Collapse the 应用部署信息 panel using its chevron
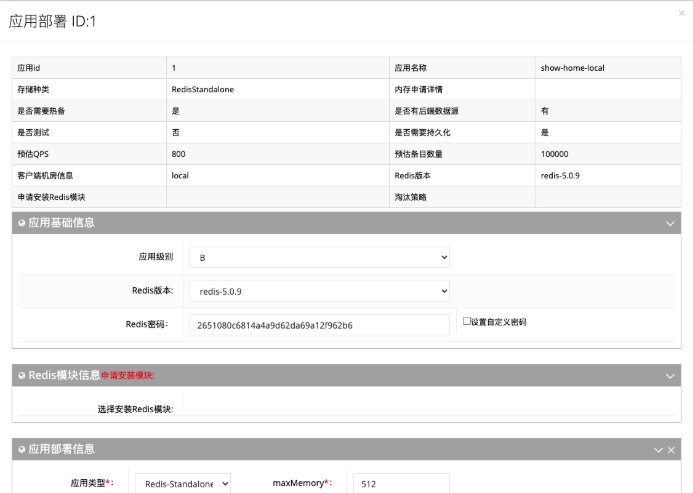The width and height of the screenshot is (693, 493). click(x=659, y=450)
